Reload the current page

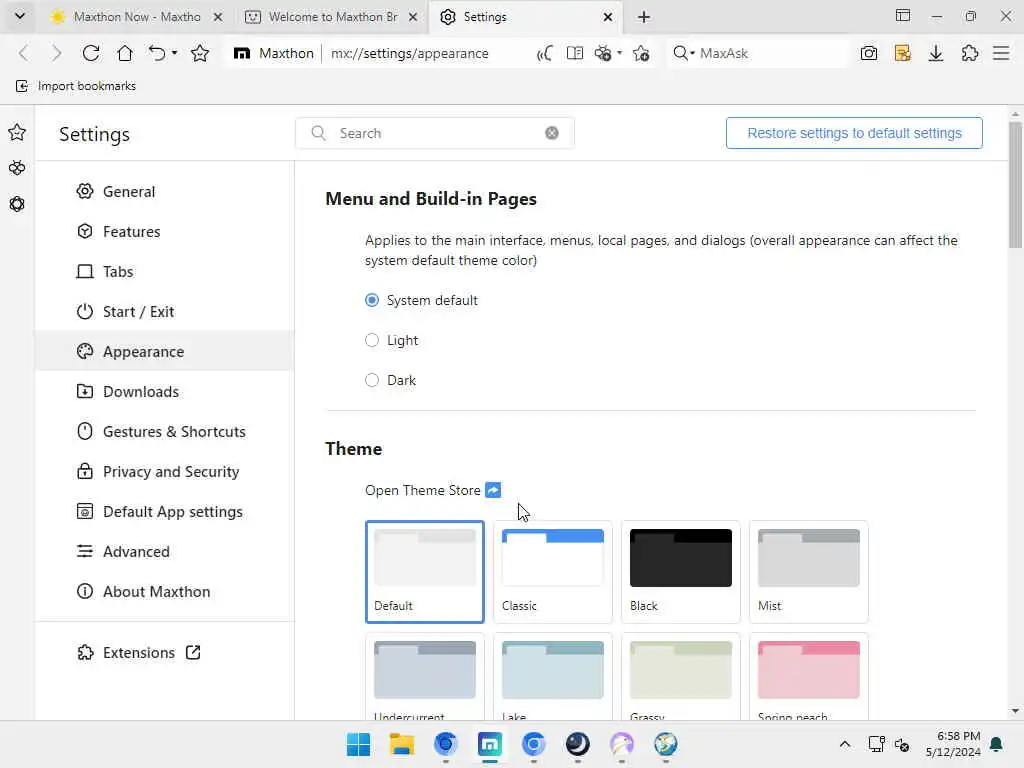click(x=91, y=53)
